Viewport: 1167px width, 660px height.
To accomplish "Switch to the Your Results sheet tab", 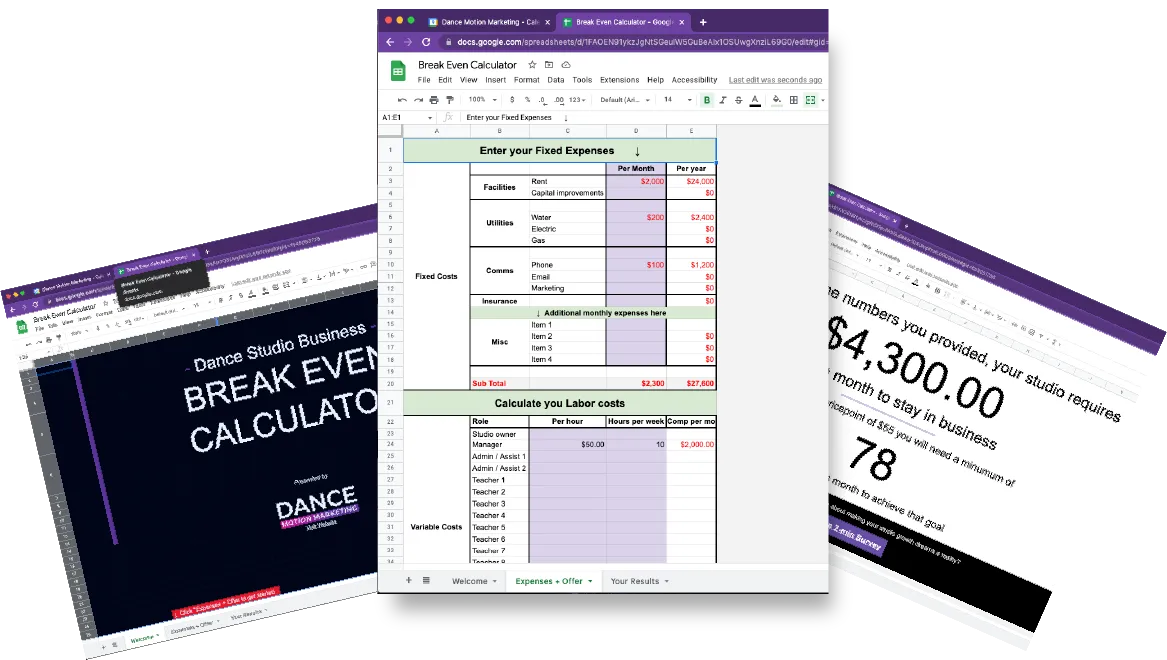I will [x=635, y=581].
